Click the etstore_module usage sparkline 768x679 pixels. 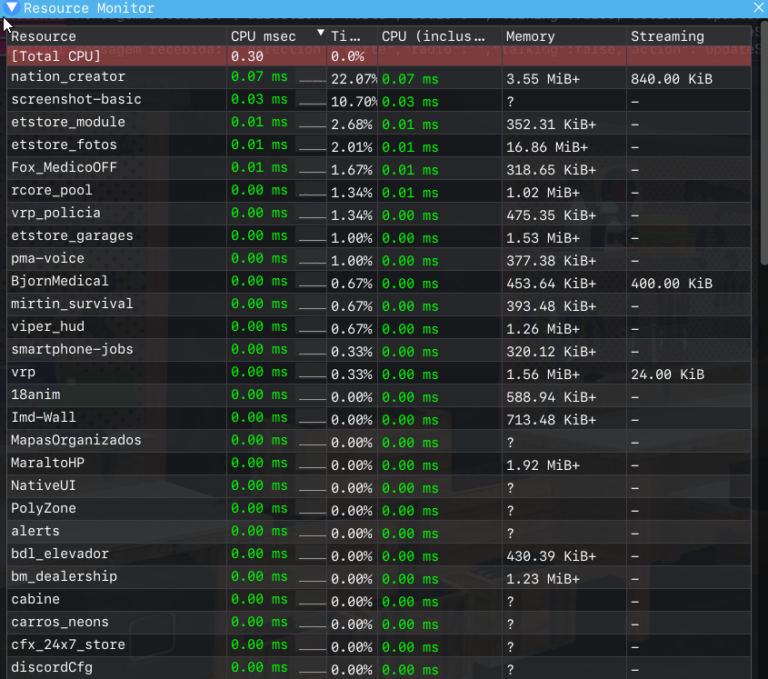(312, 123)
